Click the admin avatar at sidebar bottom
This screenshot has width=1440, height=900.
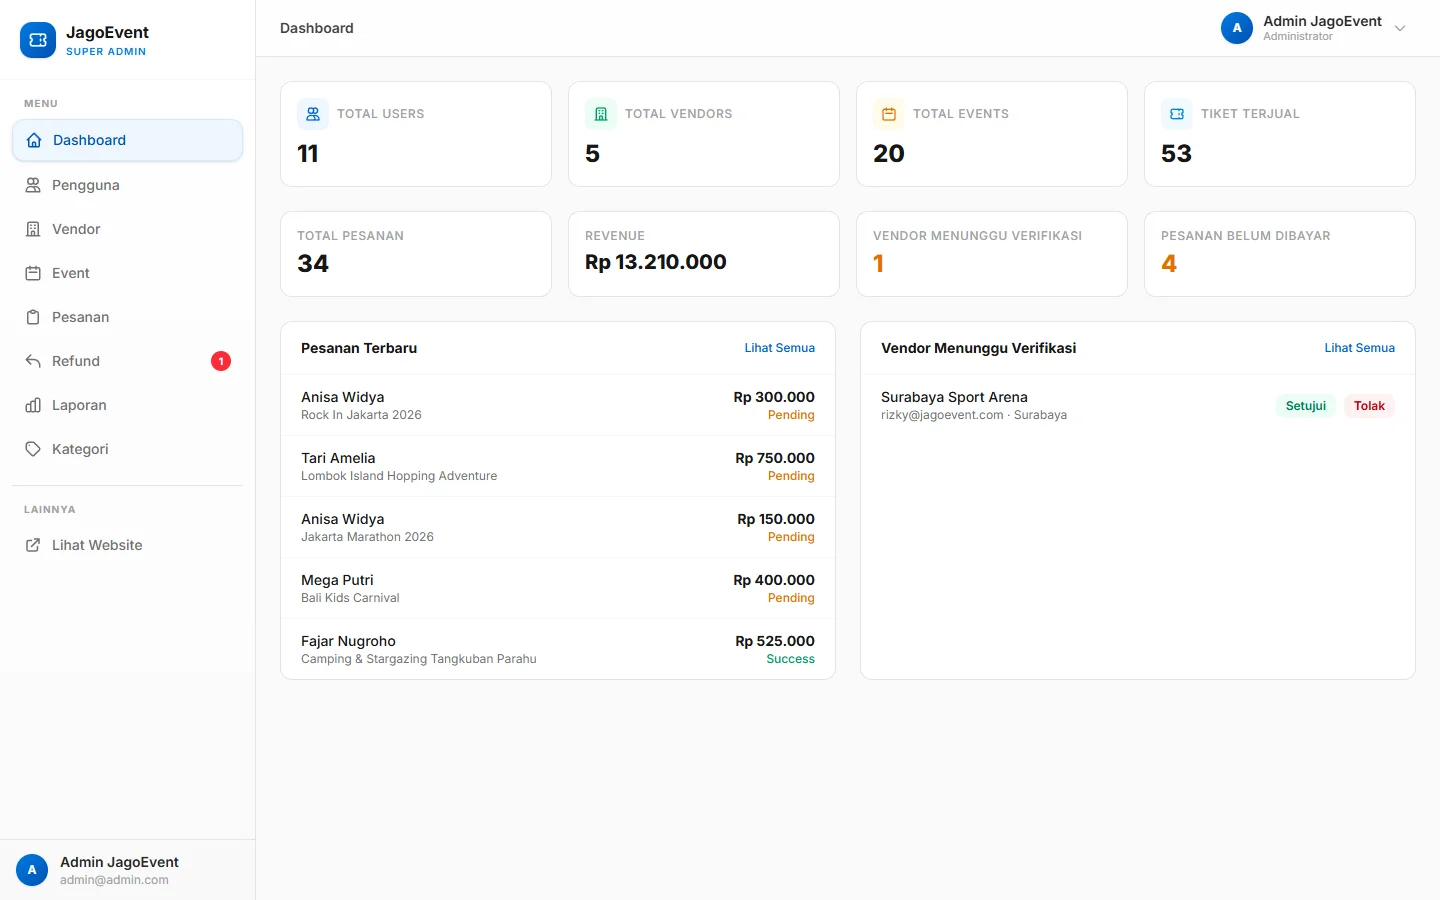pos(32,870)
